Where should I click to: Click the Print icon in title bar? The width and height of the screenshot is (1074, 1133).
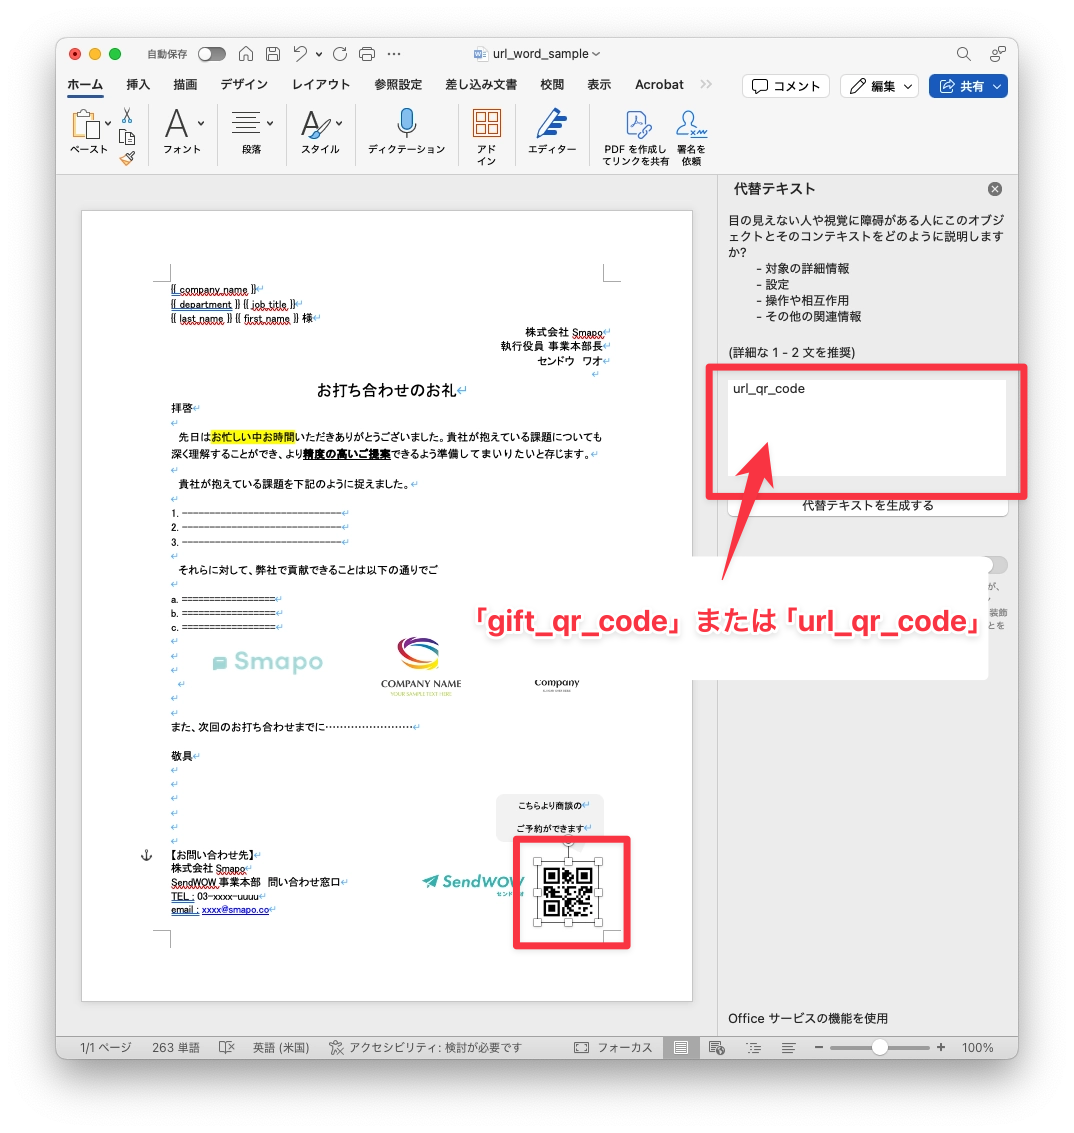point(367,54)
